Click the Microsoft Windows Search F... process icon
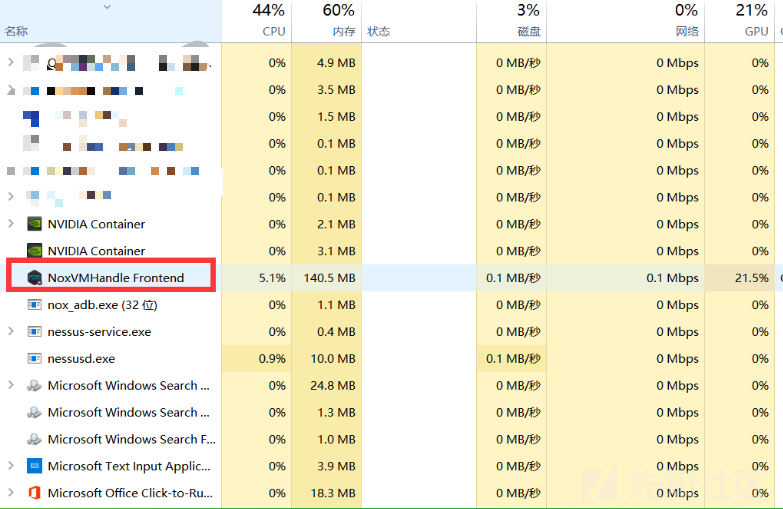Viewport: 783px width, 509px height. tap(34, 439)
